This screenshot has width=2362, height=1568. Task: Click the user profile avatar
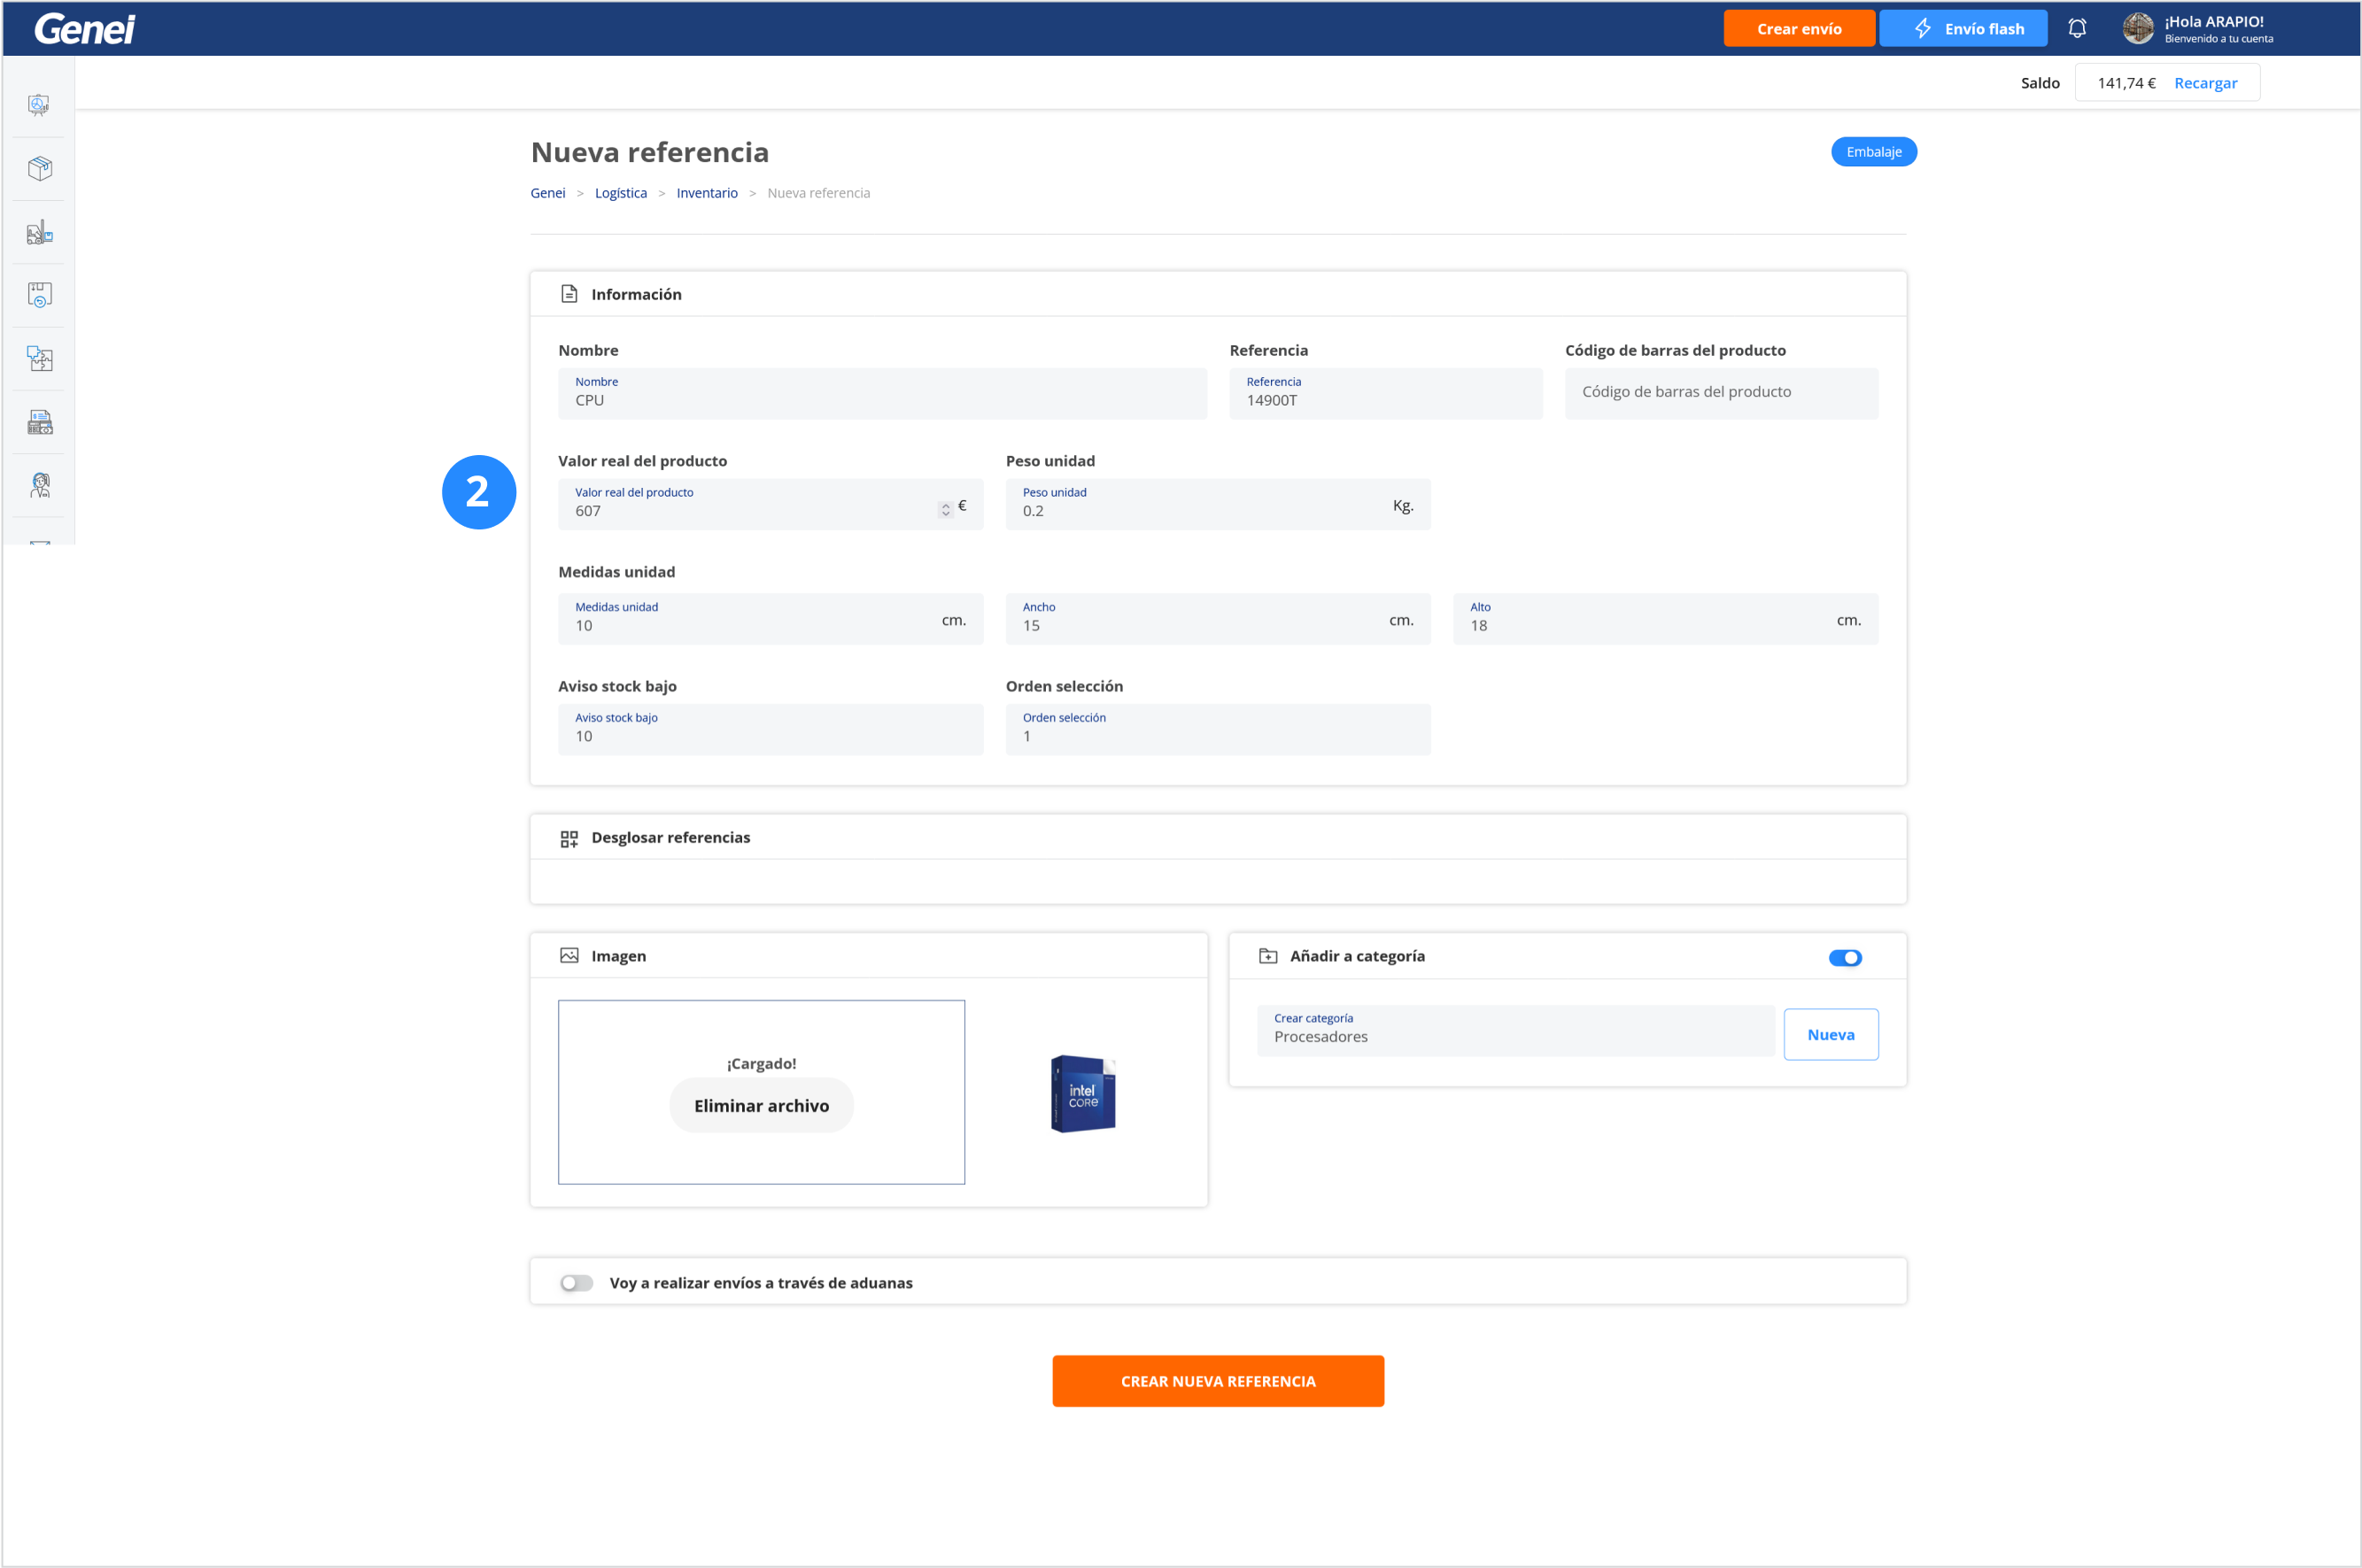pos(2137,29)
